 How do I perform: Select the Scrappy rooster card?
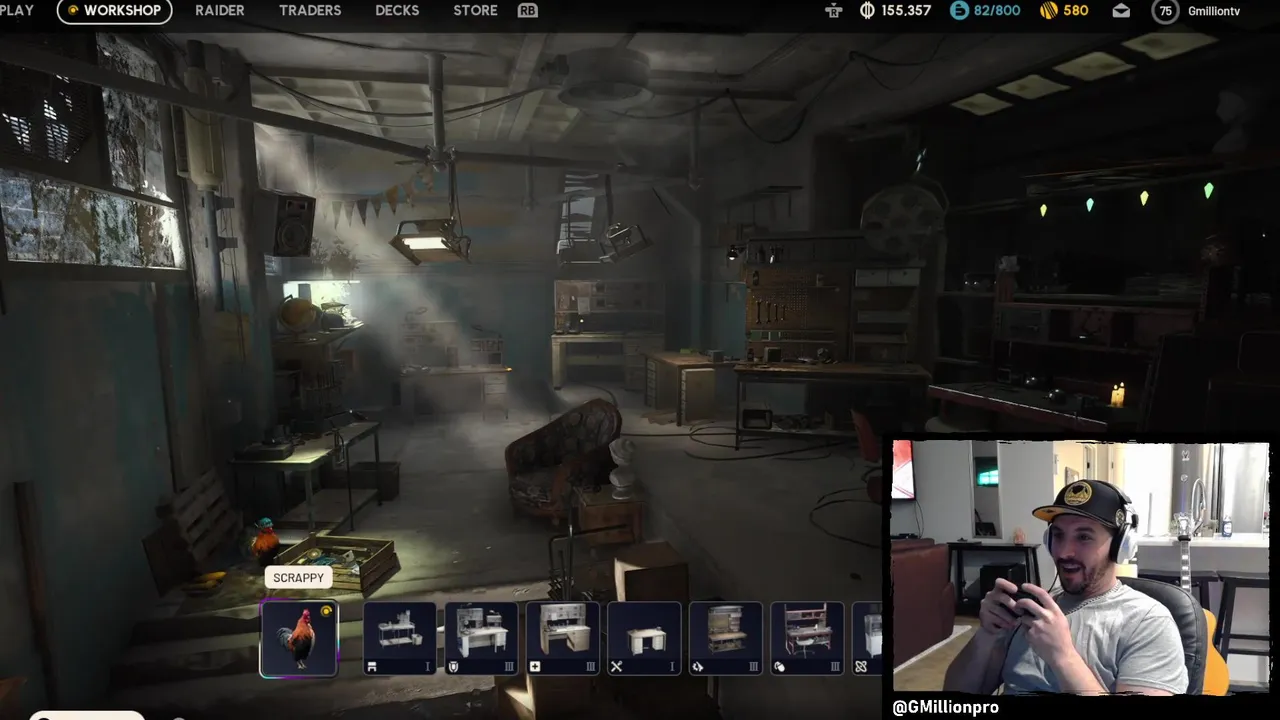click(299, 639)
